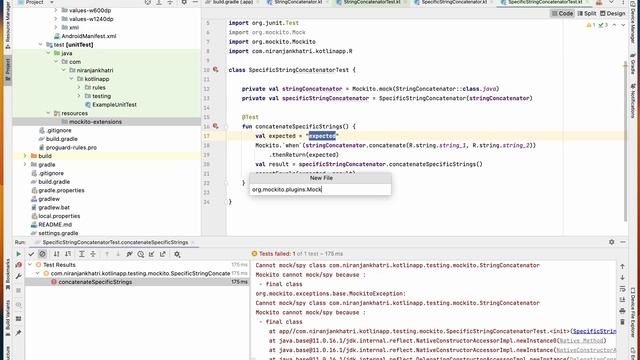Toggle sort tests alphabetically
Image resolution: width=640 pixels, height=360 pixels.
pyautogui.click(x=56, y=254)
